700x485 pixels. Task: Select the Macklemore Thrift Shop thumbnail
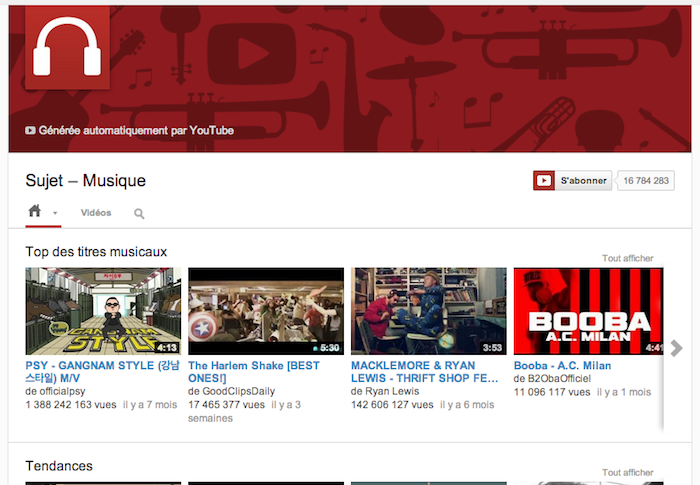point(429,311)
